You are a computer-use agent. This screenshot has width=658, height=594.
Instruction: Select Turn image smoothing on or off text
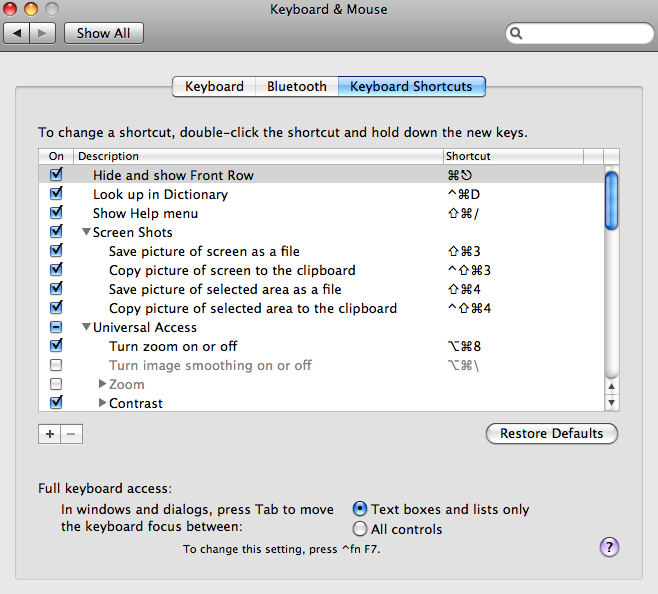tap(210, 365)
